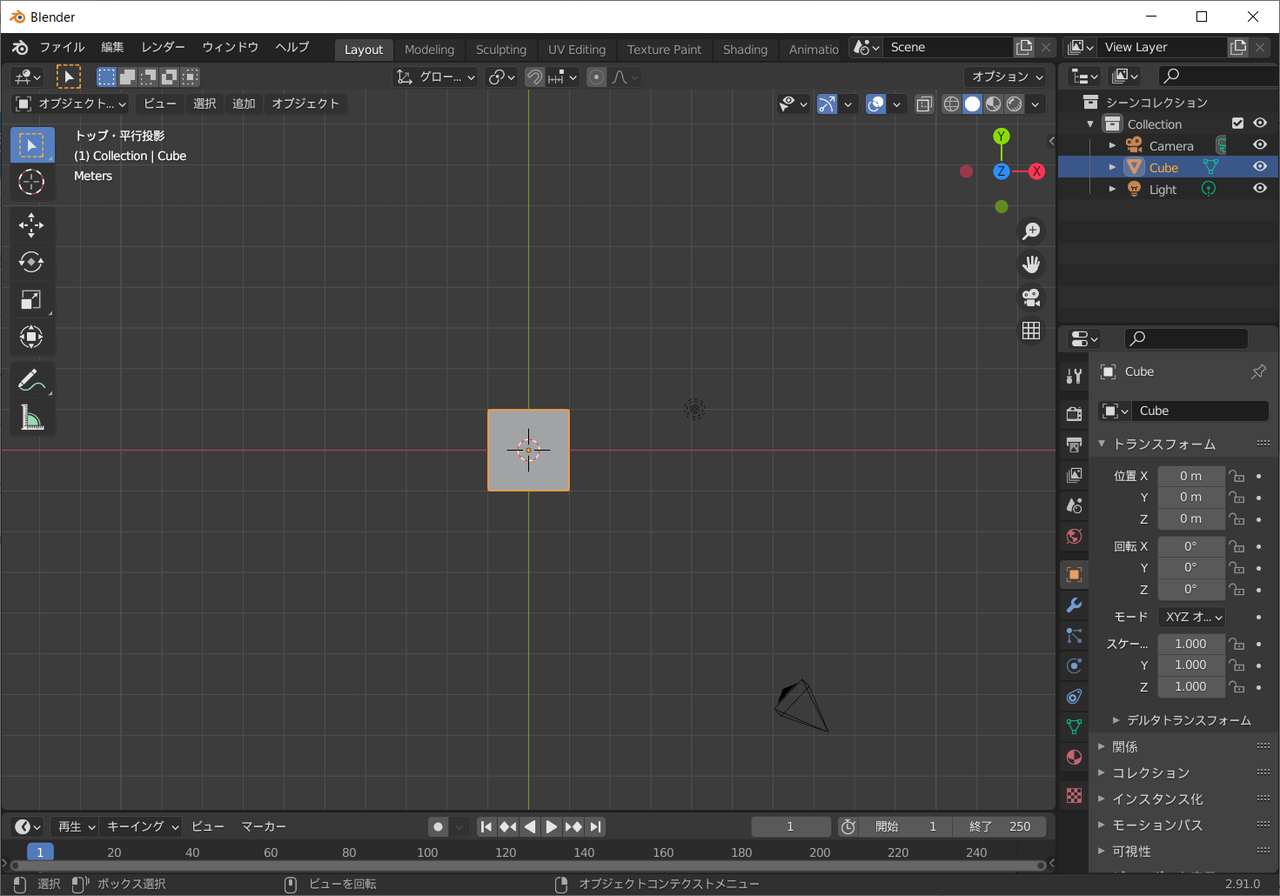
Task: Click the オプション button in header
Action: coord(1007,76)
